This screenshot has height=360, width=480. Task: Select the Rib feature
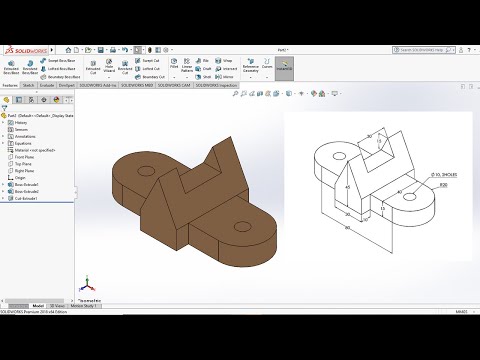pos(202,61)
